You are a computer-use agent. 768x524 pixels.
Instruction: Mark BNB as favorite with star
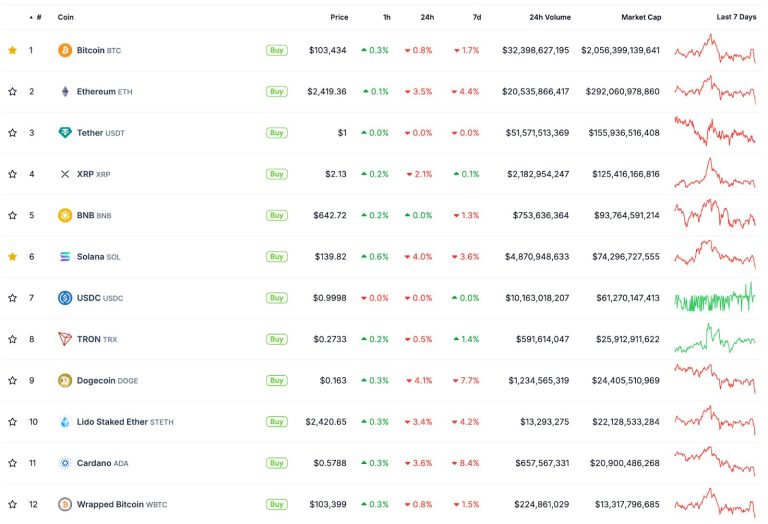click(13, 215)
